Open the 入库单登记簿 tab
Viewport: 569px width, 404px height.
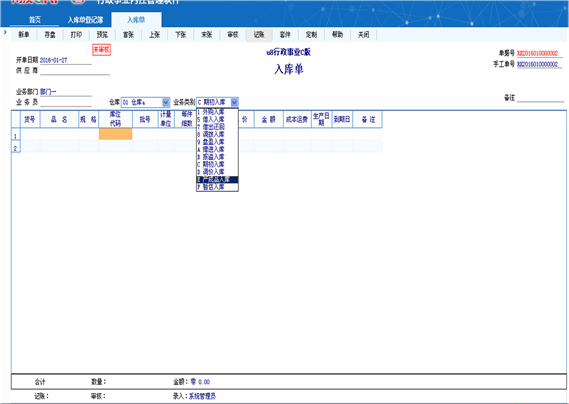tap(85, 20)
